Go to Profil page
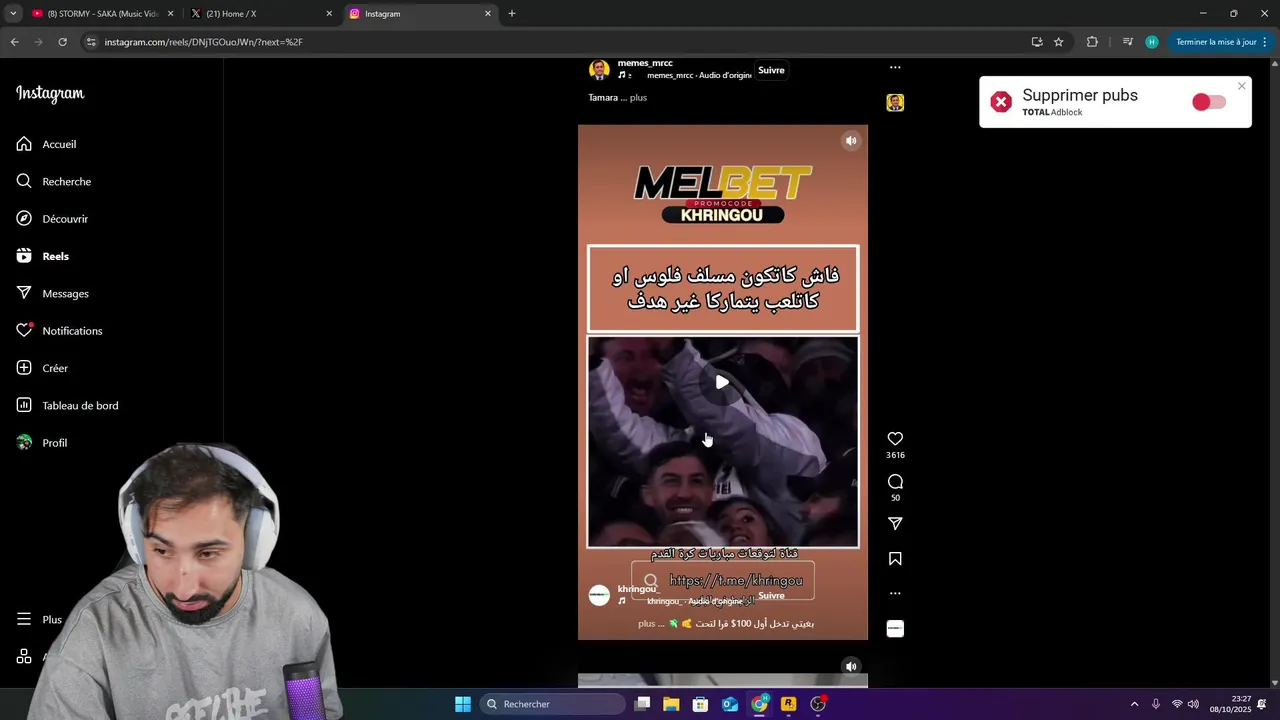This screenshot has height=720, width=1280. [42, 443]
